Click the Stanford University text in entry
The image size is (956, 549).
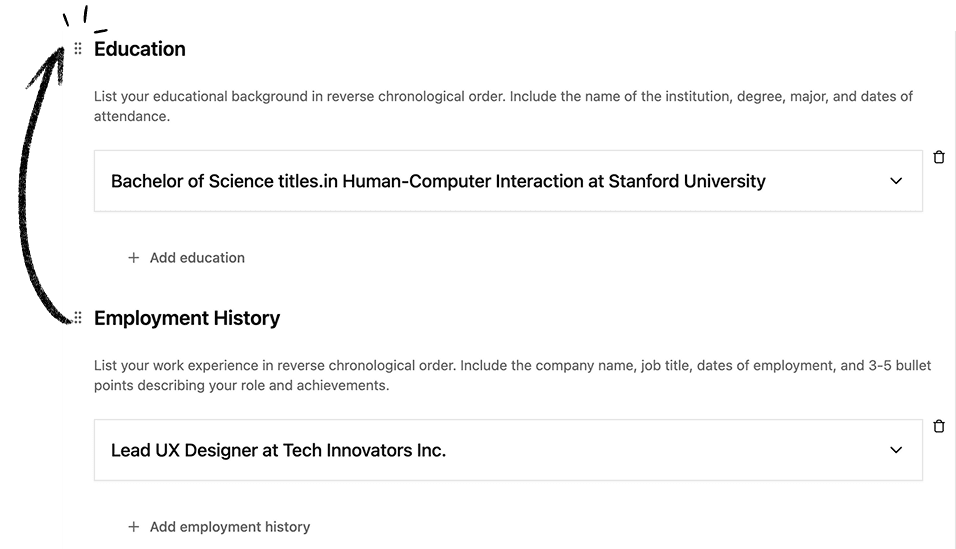tap(687, 181)
